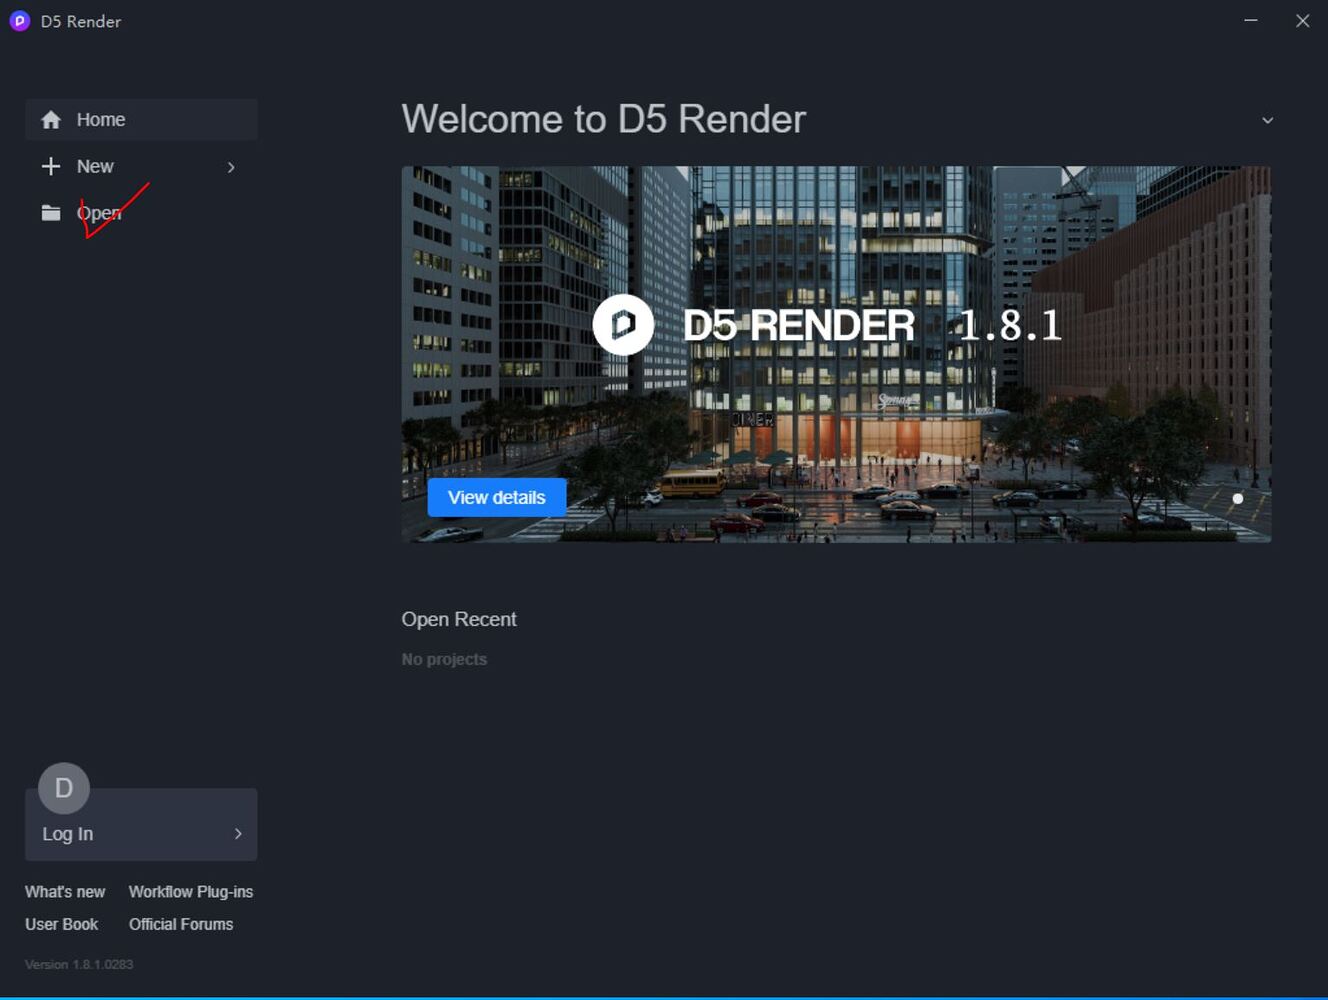Visit the Official Forums link
This screenshot has width=1328, height=1000.
pos(181,924)
